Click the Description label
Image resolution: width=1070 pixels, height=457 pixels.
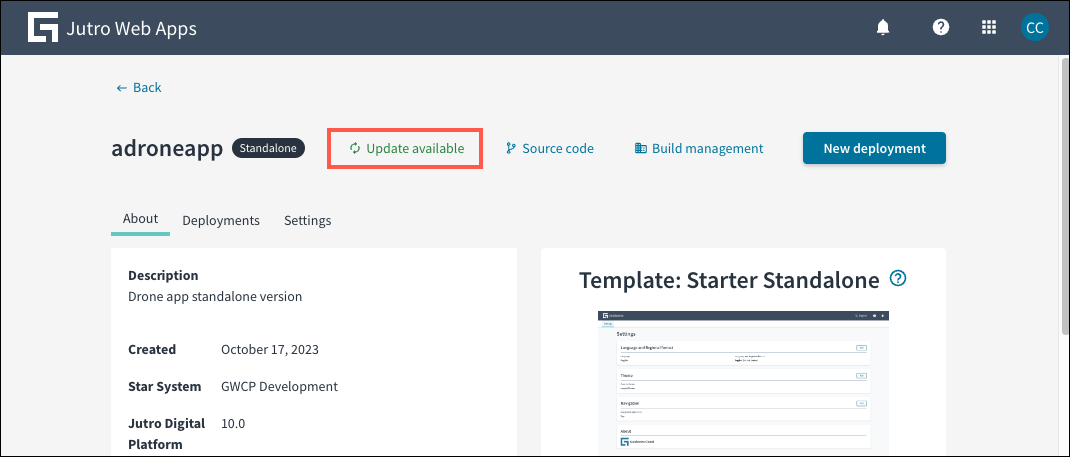(164, 276)
